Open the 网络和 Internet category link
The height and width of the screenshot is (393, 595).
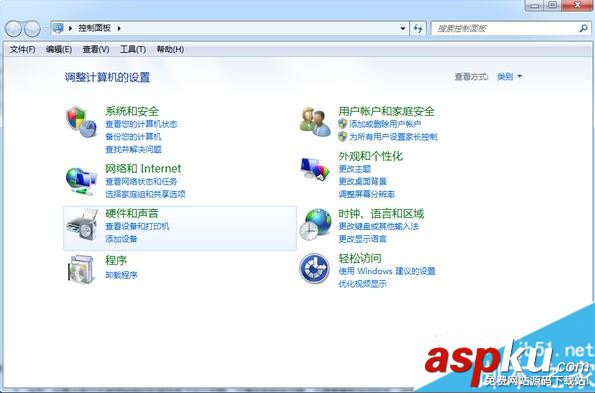tap(143, 168)
